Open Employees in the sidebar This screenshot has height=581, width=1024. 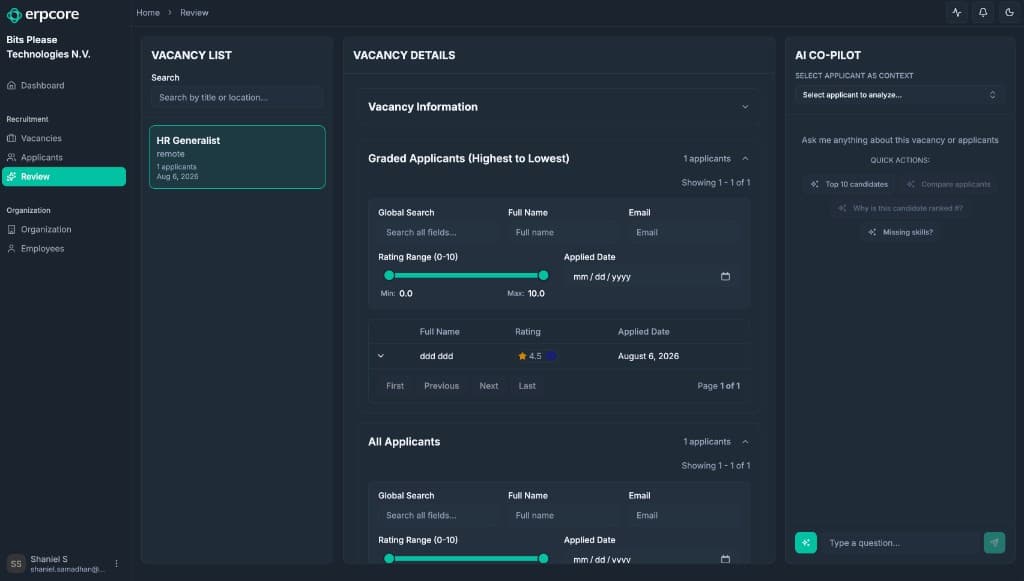point(64,249)
